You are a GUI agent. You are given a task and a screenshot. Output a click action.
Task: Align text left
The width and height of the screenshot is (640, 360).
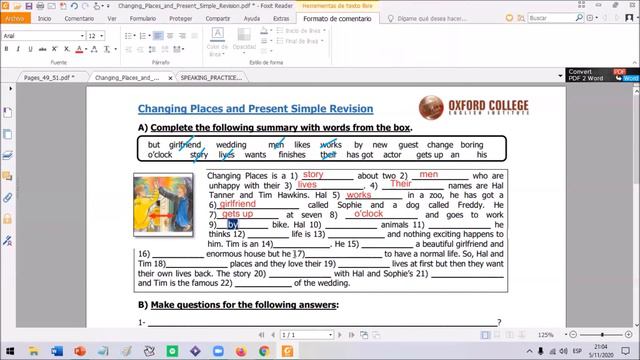158,36
